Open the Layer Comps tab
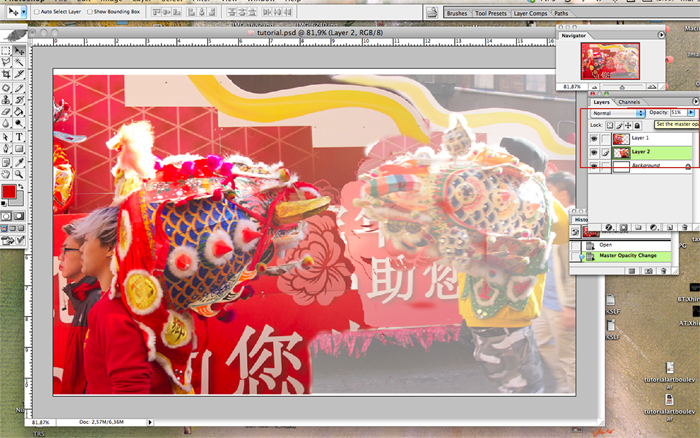The width and height of the screenshot is (700, 438). (530, 13)
